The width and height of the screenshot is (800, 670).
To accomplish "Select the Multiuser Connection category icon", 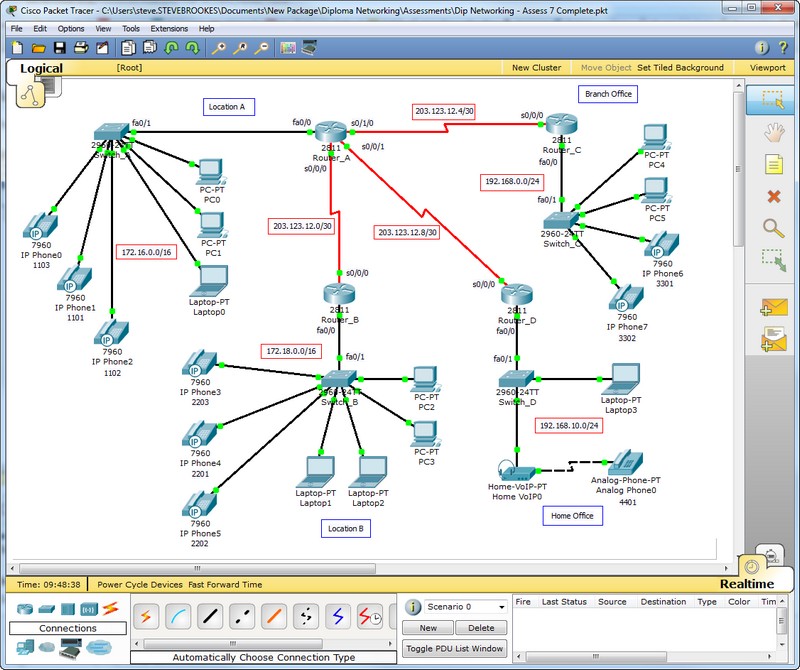I will (99, 648).
